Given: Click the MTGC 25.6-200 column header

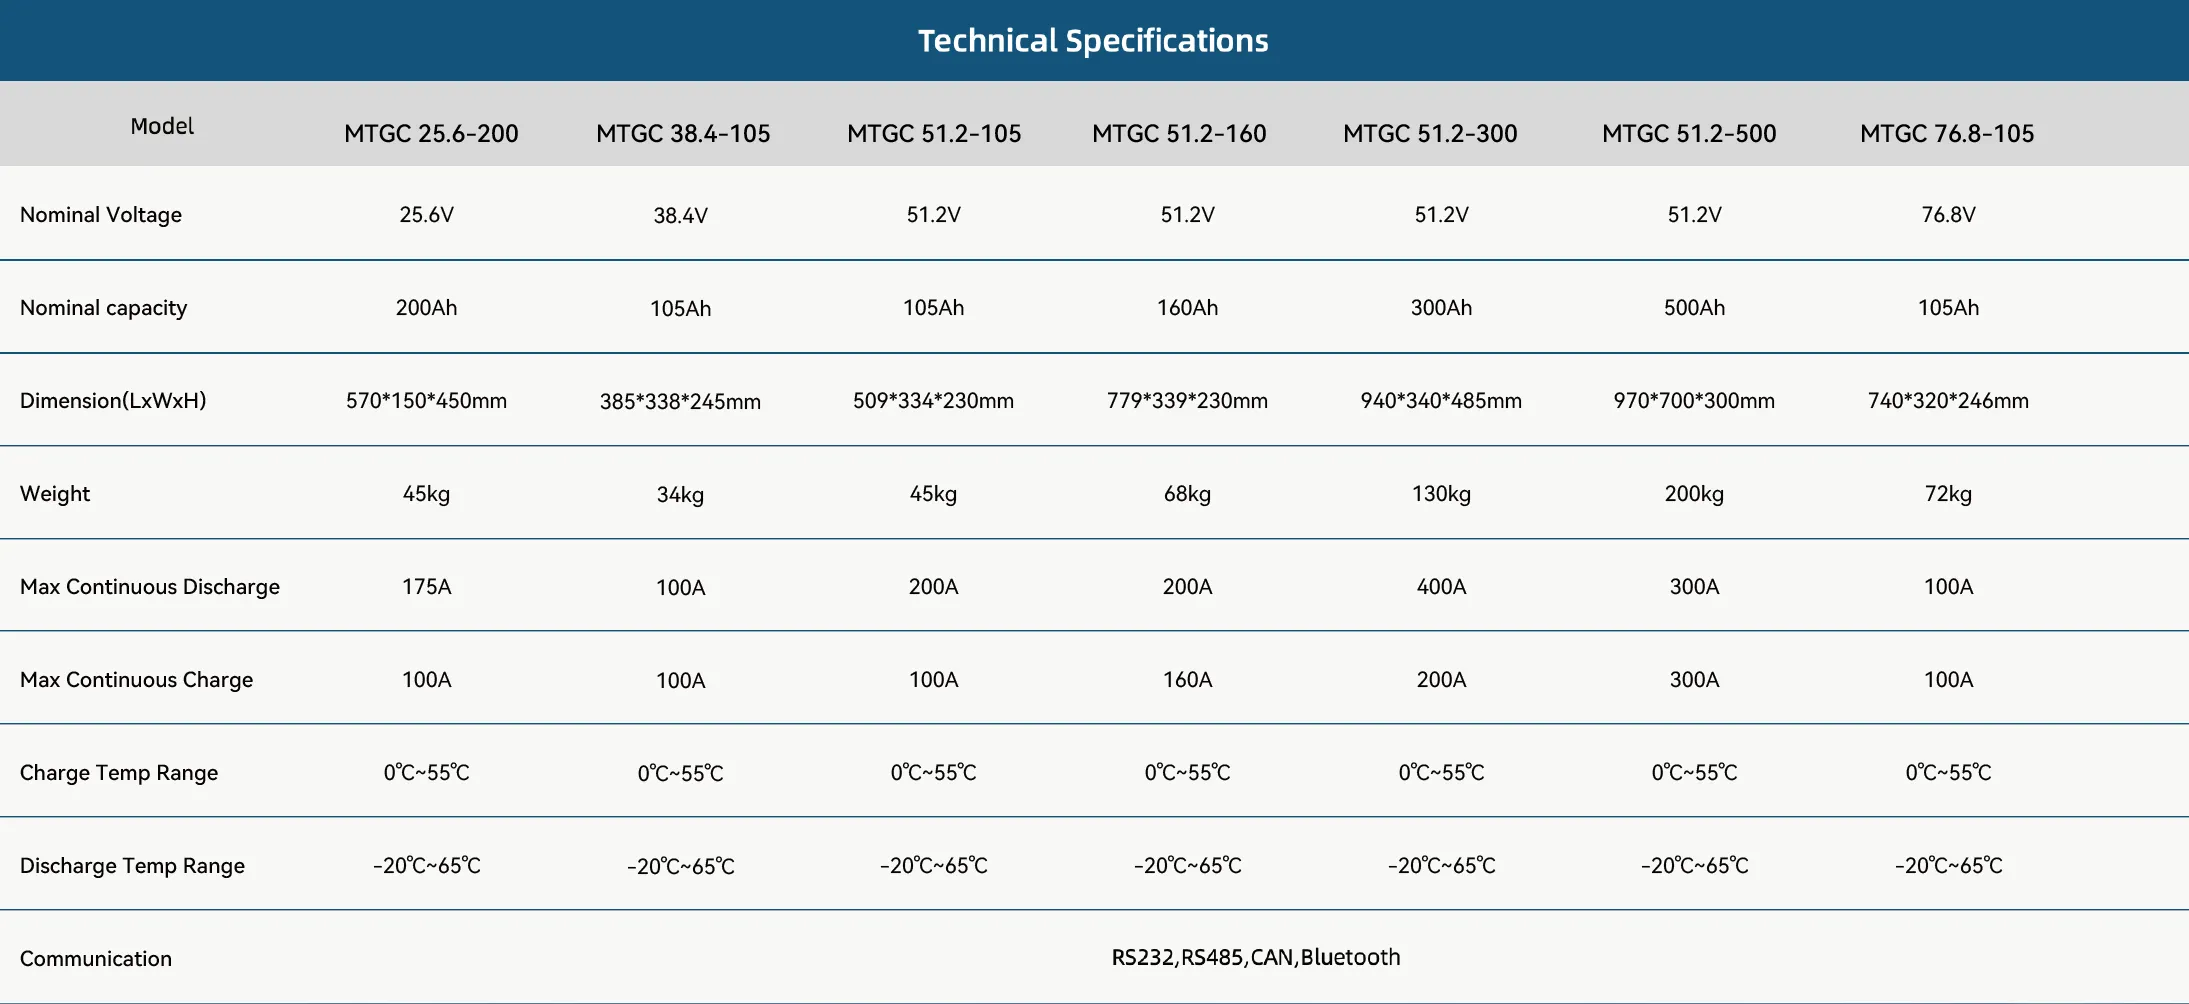Looking at the screenshot, I should (x=431, y=134).
